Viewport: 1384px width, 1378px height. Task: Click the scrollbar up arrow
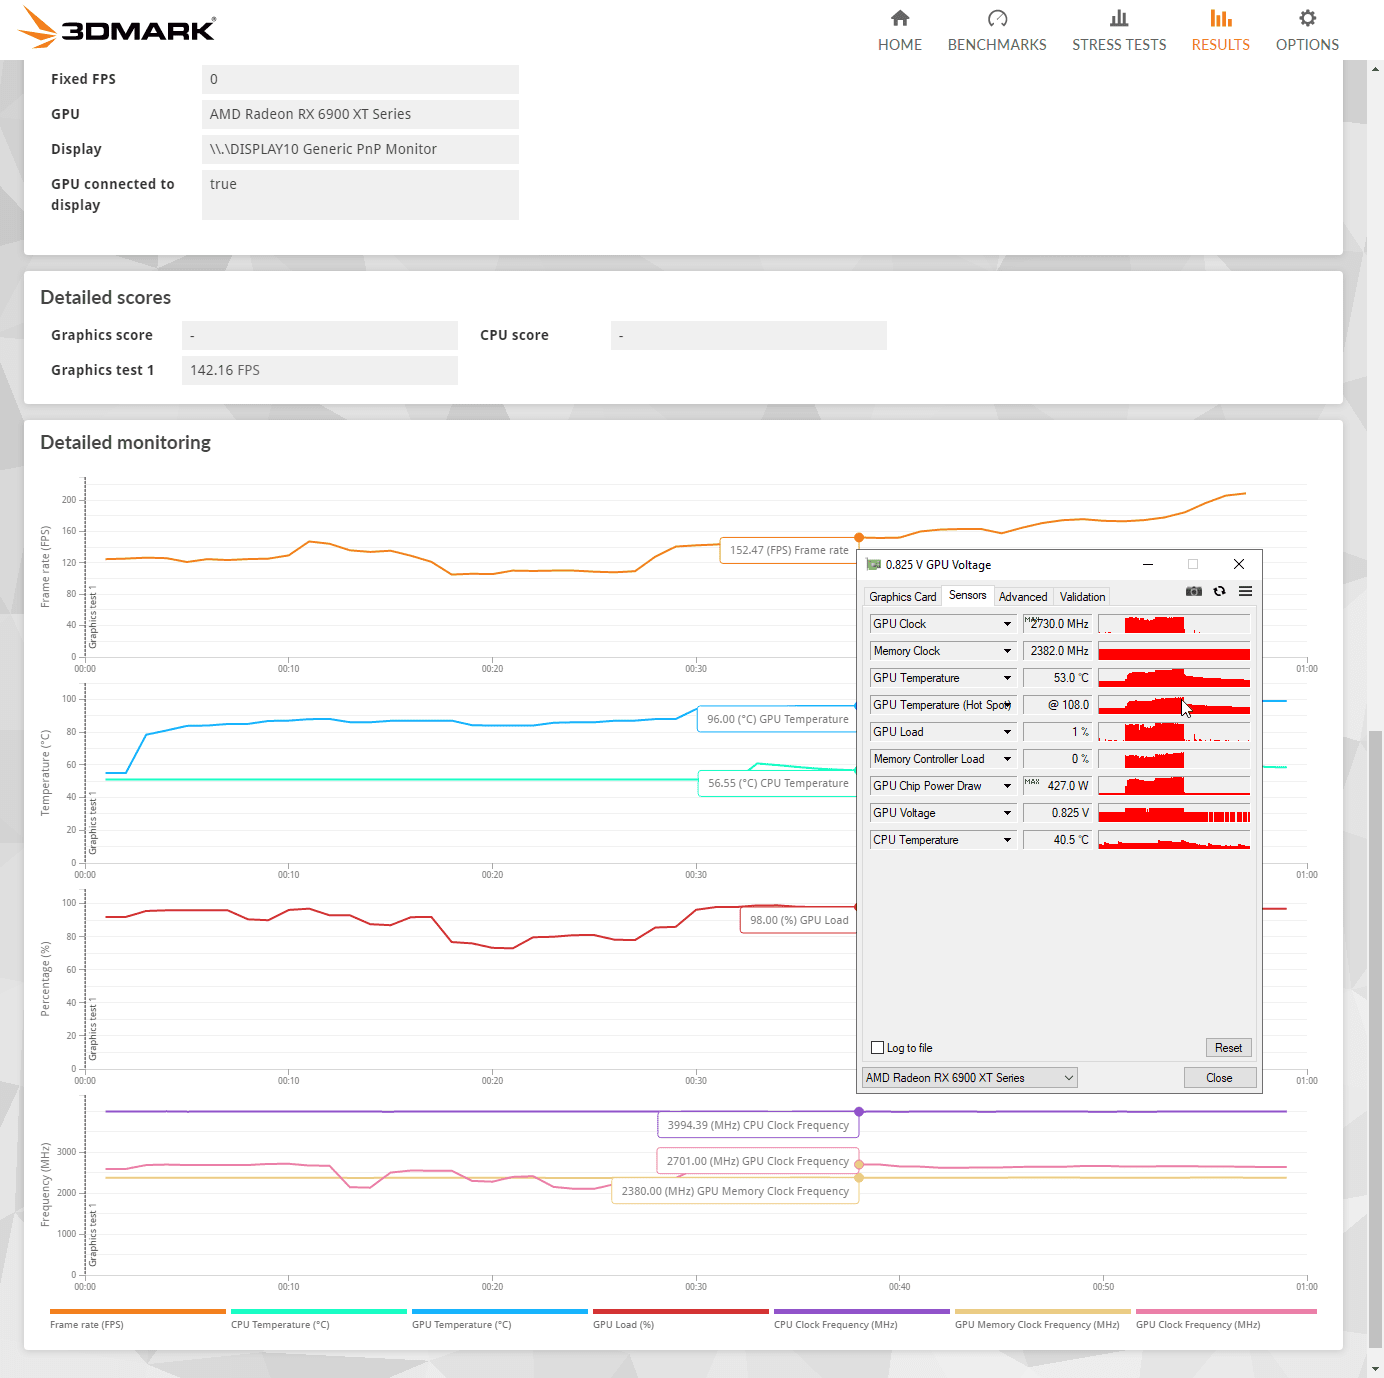pos(1376,69)
